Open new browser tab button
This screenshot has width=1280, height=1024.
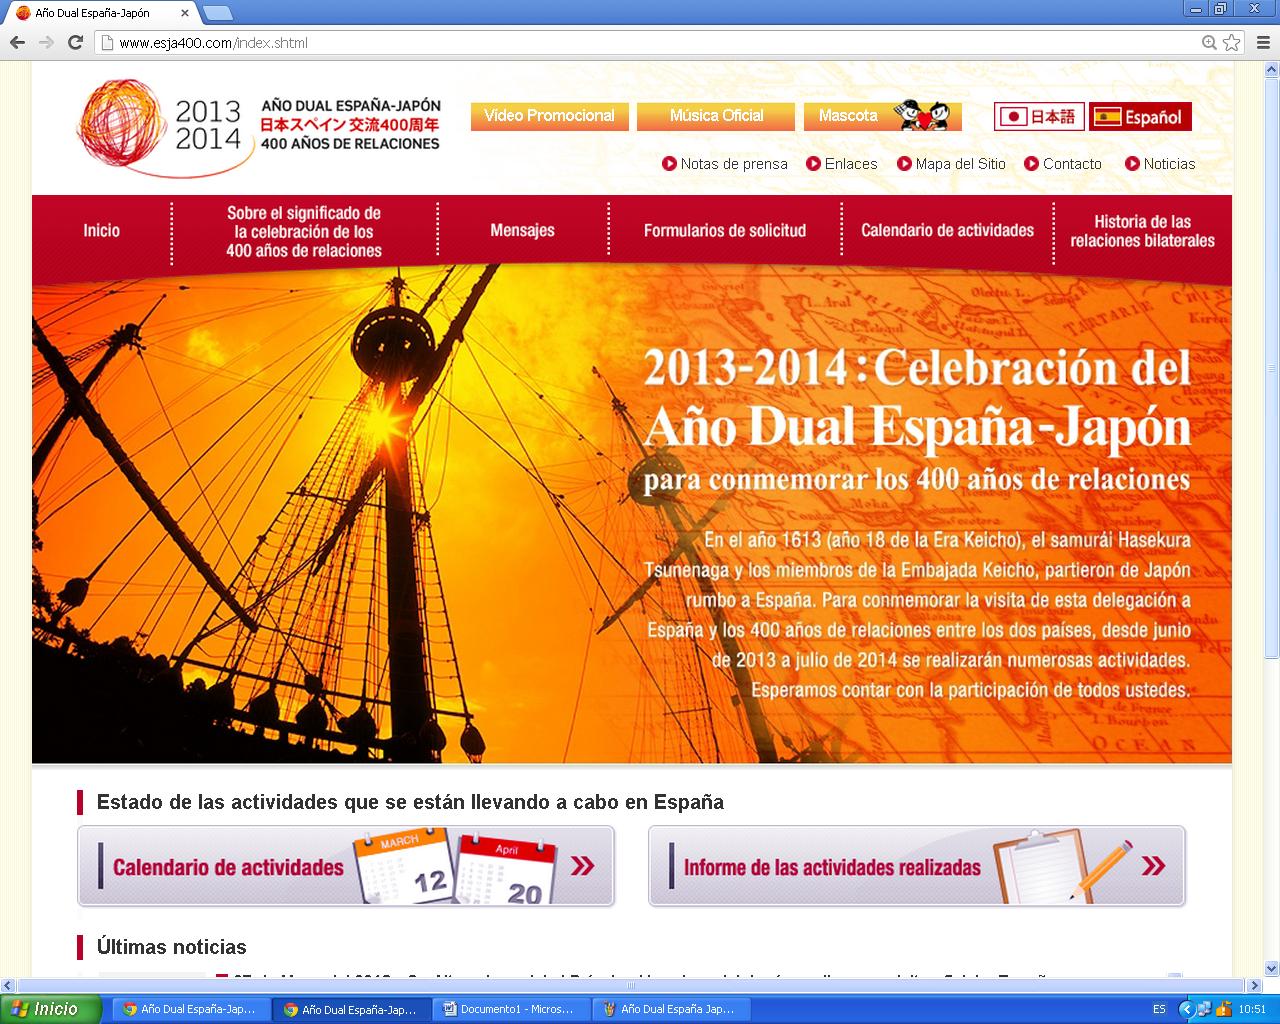point(217,13)
